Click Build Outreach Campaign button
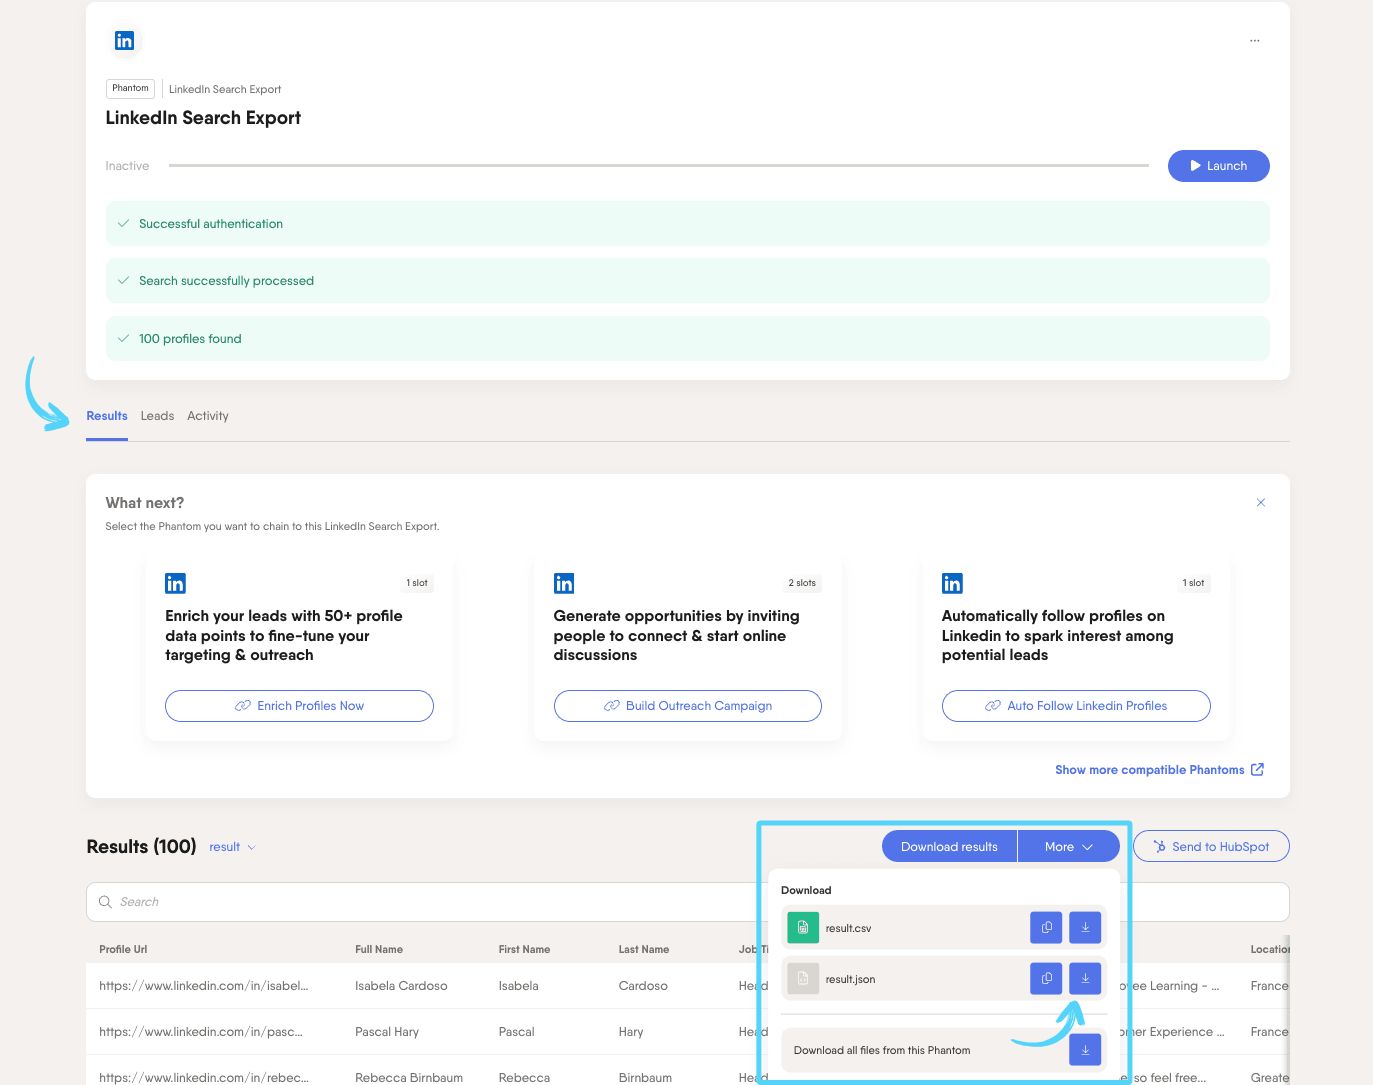1373x1085 pixels. 688,706
